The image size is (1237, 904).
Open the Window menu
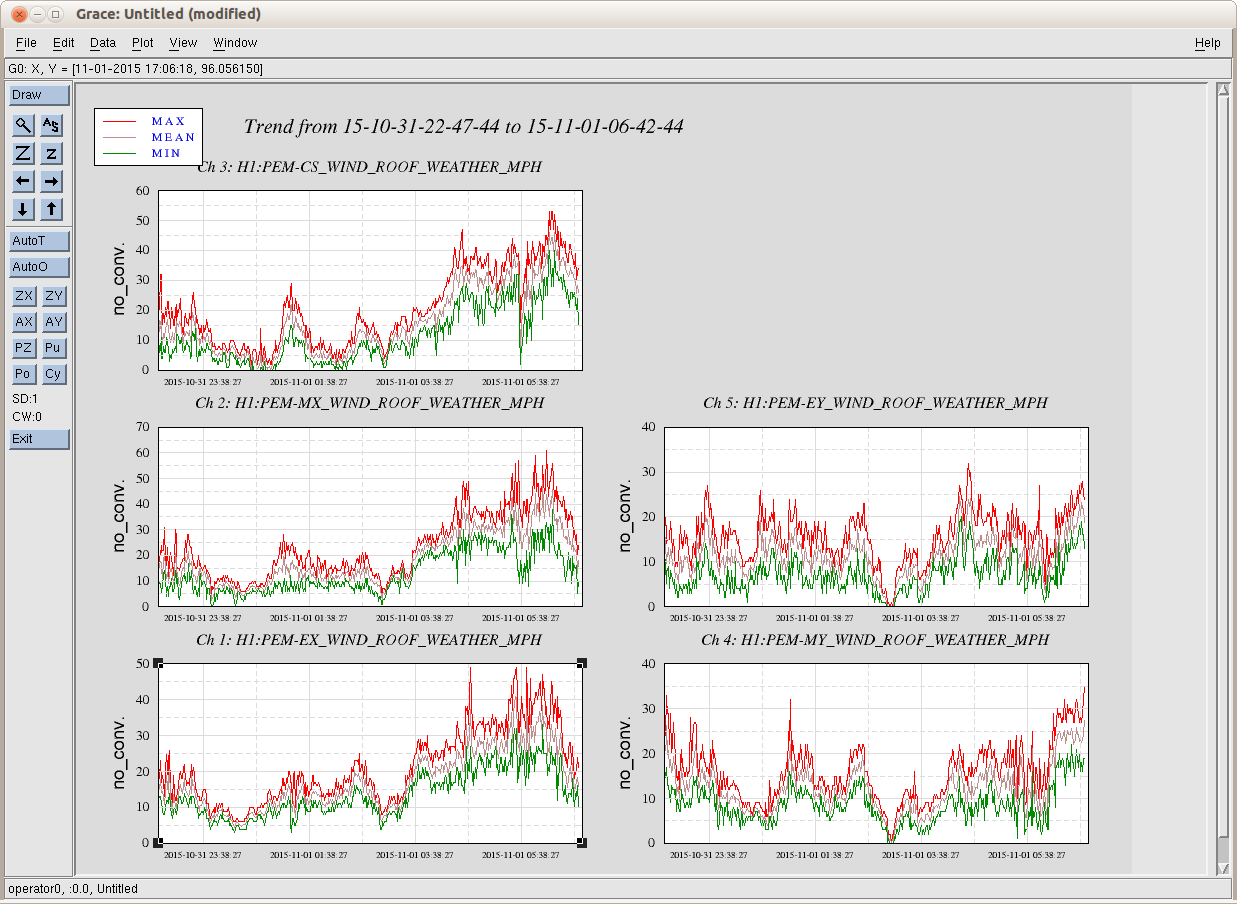pos(235,43)
